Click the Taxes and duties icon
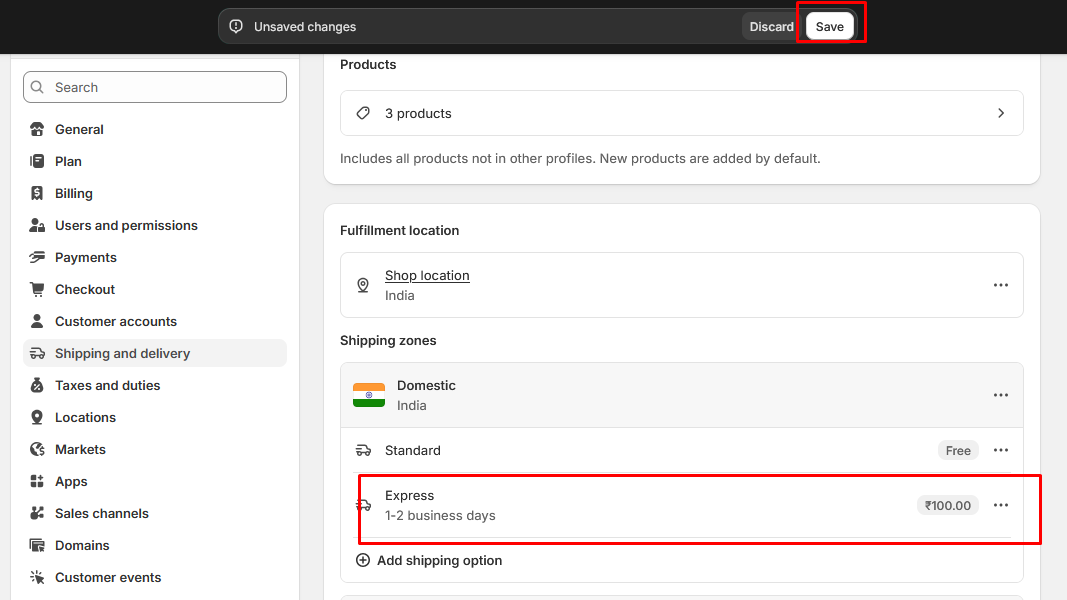This screenshot has width=1067, height=600. pos(37,385)
